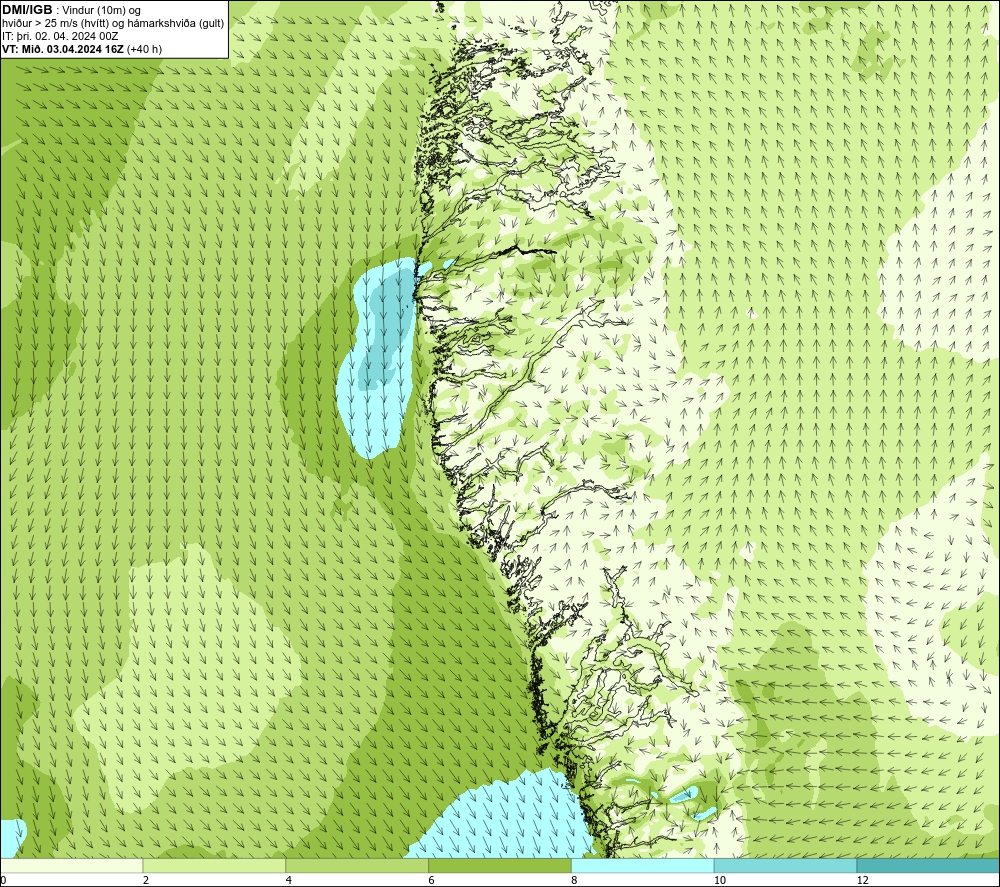Click the small cyan patch at the bottom-left edge

tap(11, 837)
